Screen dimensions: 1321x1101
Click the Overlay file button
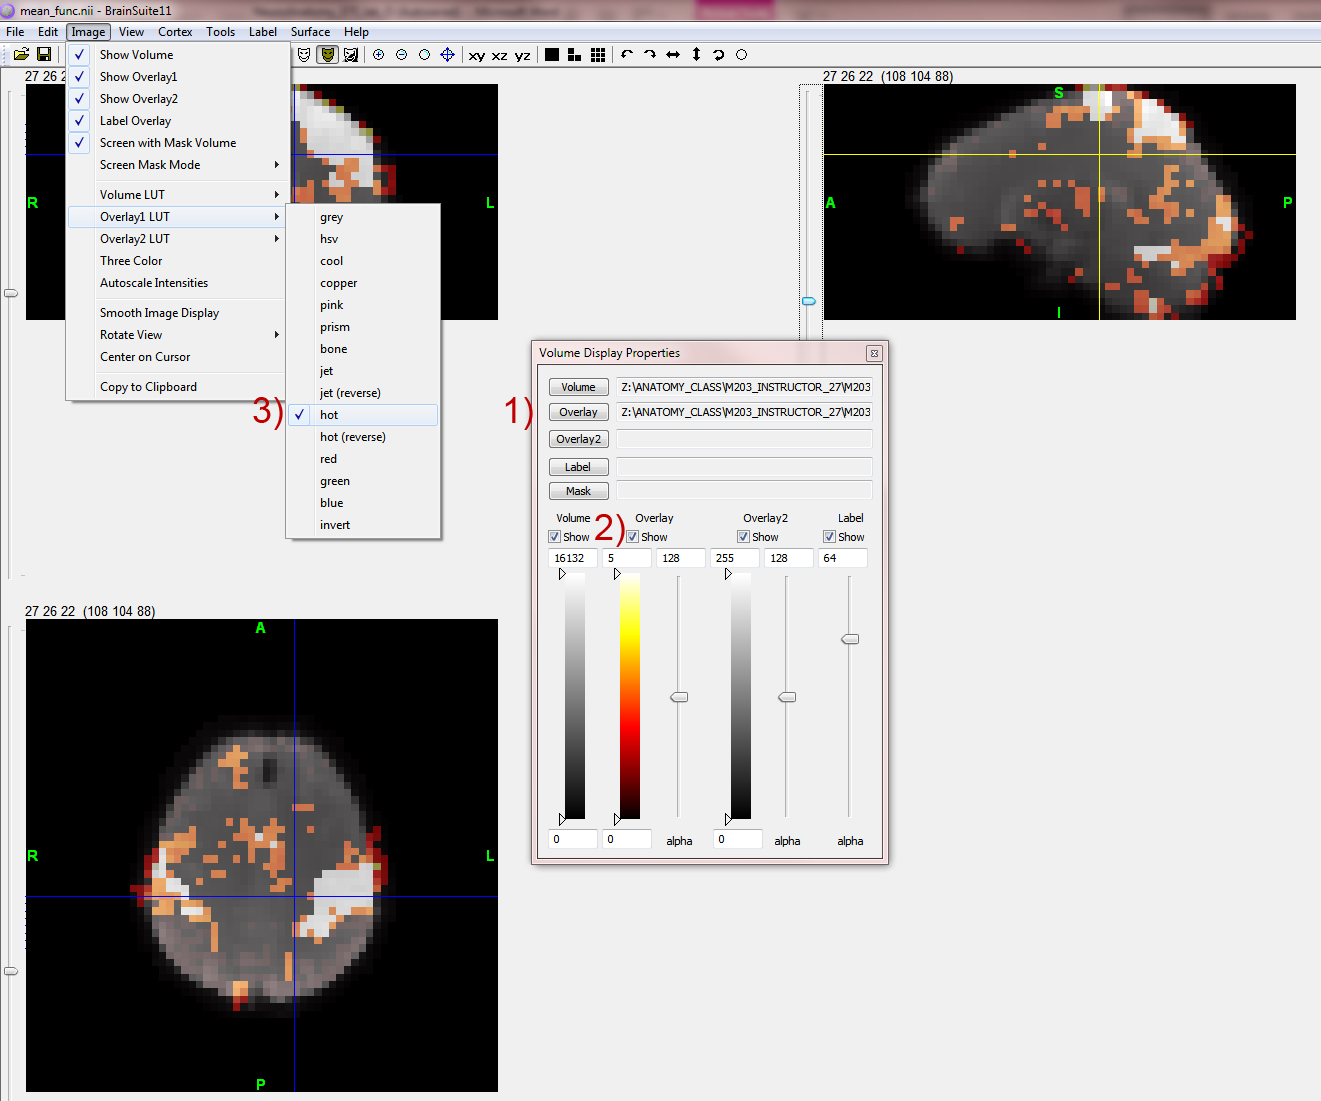[x=578, y=412]
